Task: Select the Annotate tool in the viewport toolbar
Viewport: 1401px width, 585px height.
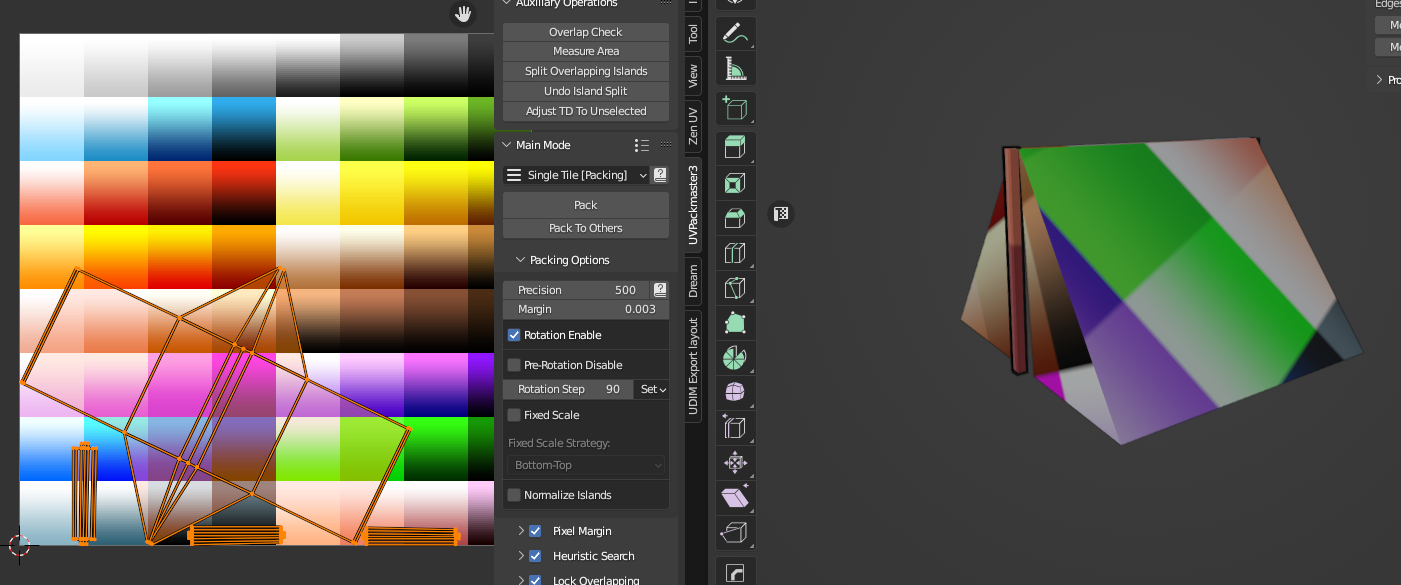Action: (x=736, y=33)
